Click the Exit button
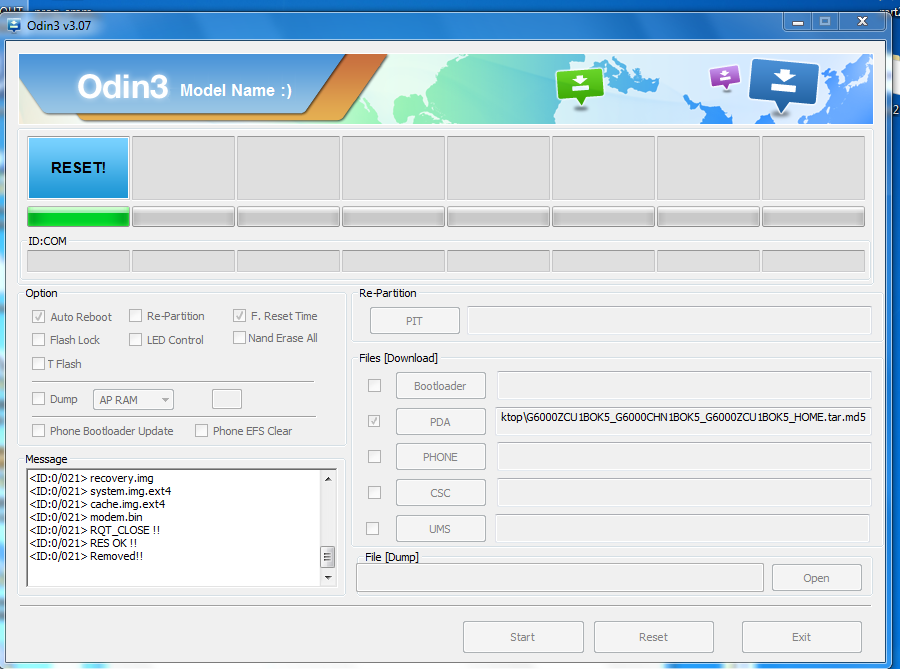The width and height of the screenshot is (900, 669). click(x=801, y=637)
